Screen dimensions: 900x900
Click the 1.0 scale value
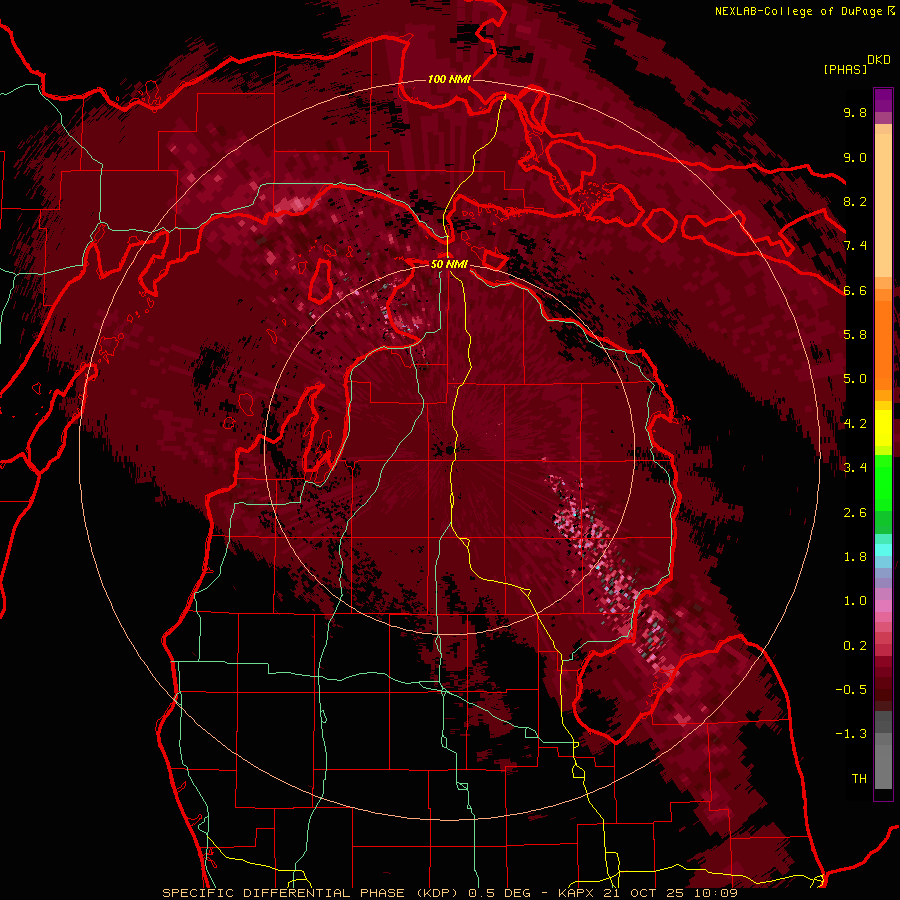click(855, 601)
